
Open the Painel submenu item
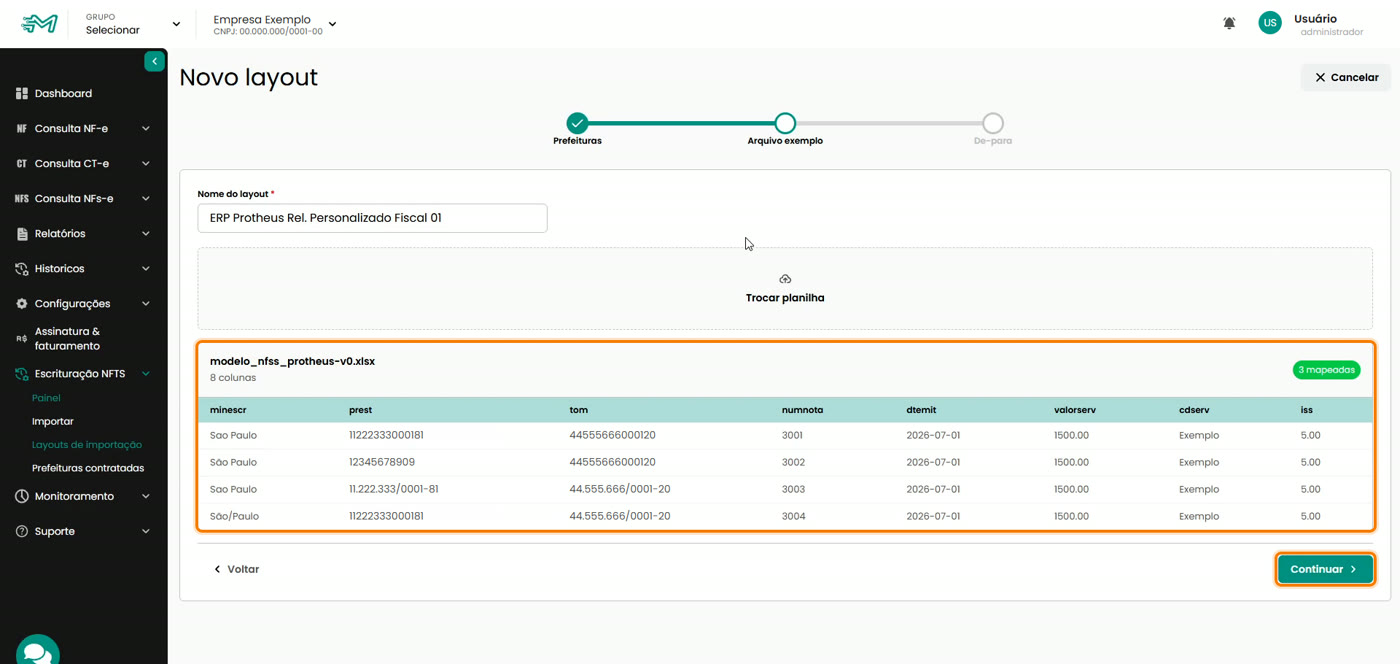pos(46,398)
